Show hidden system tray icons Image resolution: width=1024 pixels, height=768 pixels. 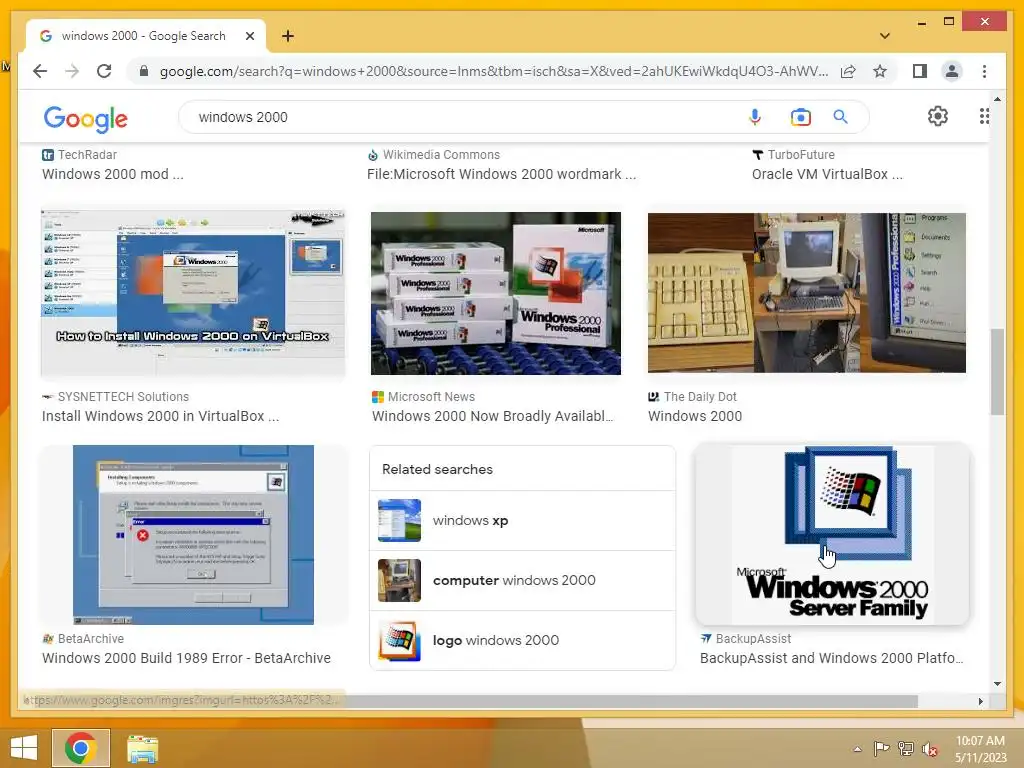pos(857,749)
